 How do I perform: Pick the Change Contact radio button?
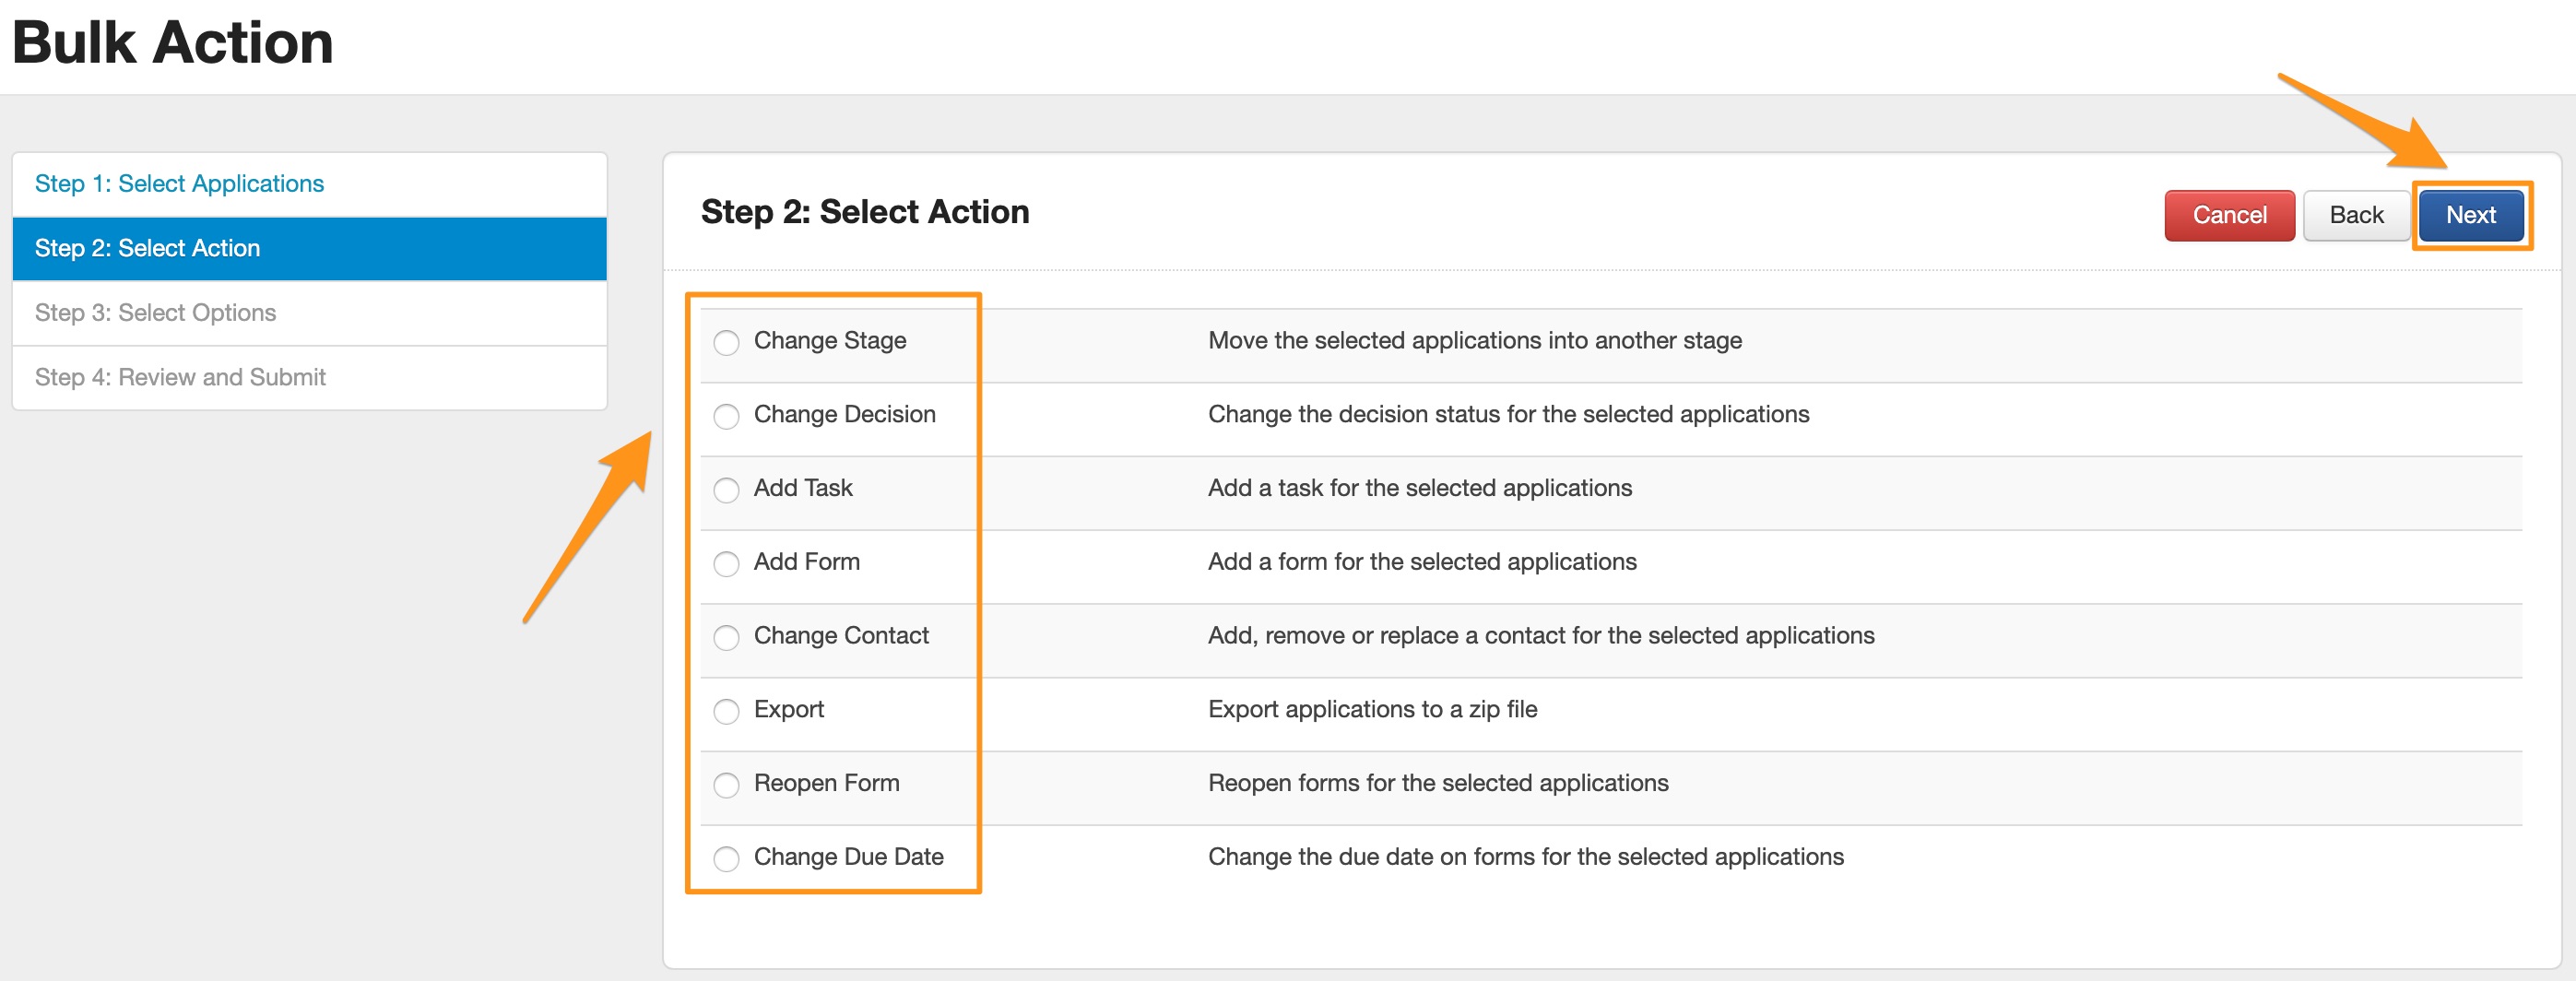pyautogui.click(x=726, y=637)
